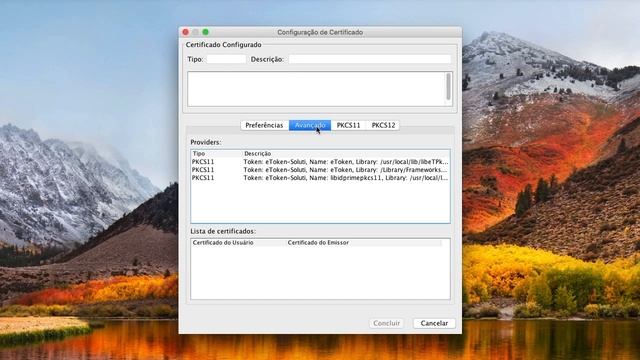The height and width of the screenshot is (360, 640).
Task: Click the Descrição input field
Action: 370,59
